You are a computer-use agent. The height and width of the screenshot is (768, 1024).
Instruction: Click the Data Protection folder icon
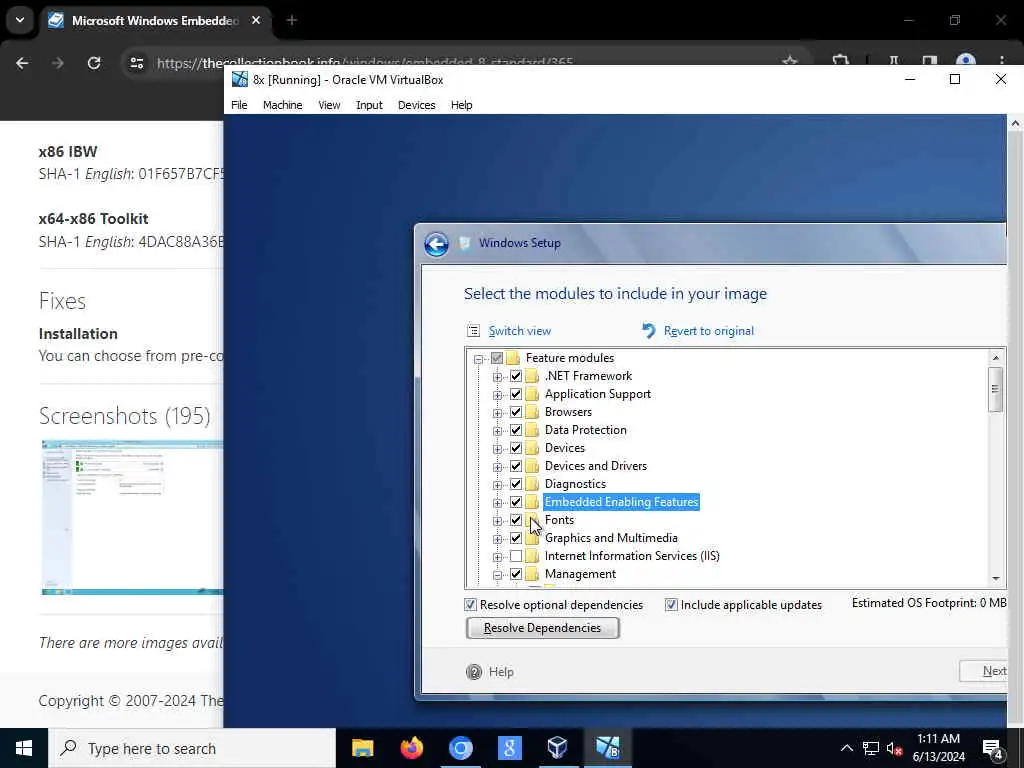coord(533,430)
